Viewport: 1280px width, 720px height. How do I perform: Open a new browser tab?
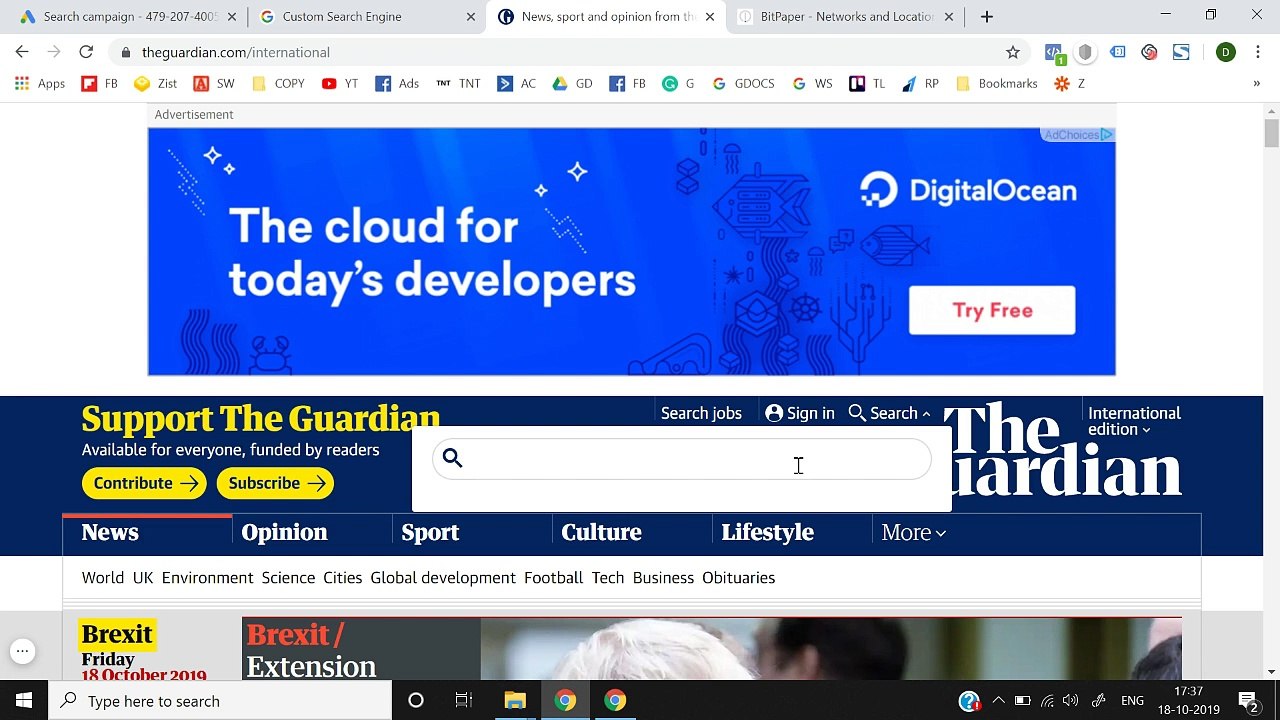coord(987,17)
